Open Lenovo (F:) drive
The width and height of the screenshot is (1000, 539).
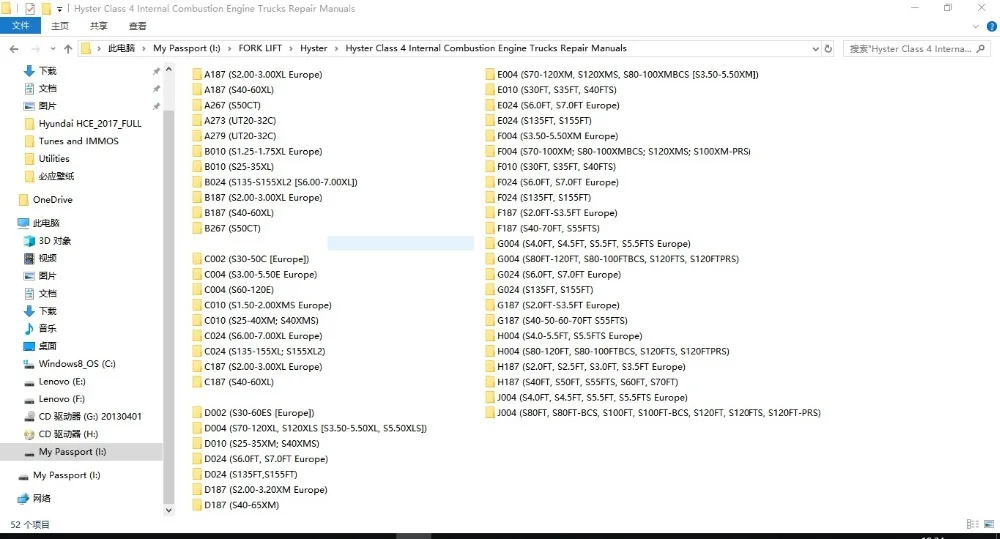click(x=61, y=399)
